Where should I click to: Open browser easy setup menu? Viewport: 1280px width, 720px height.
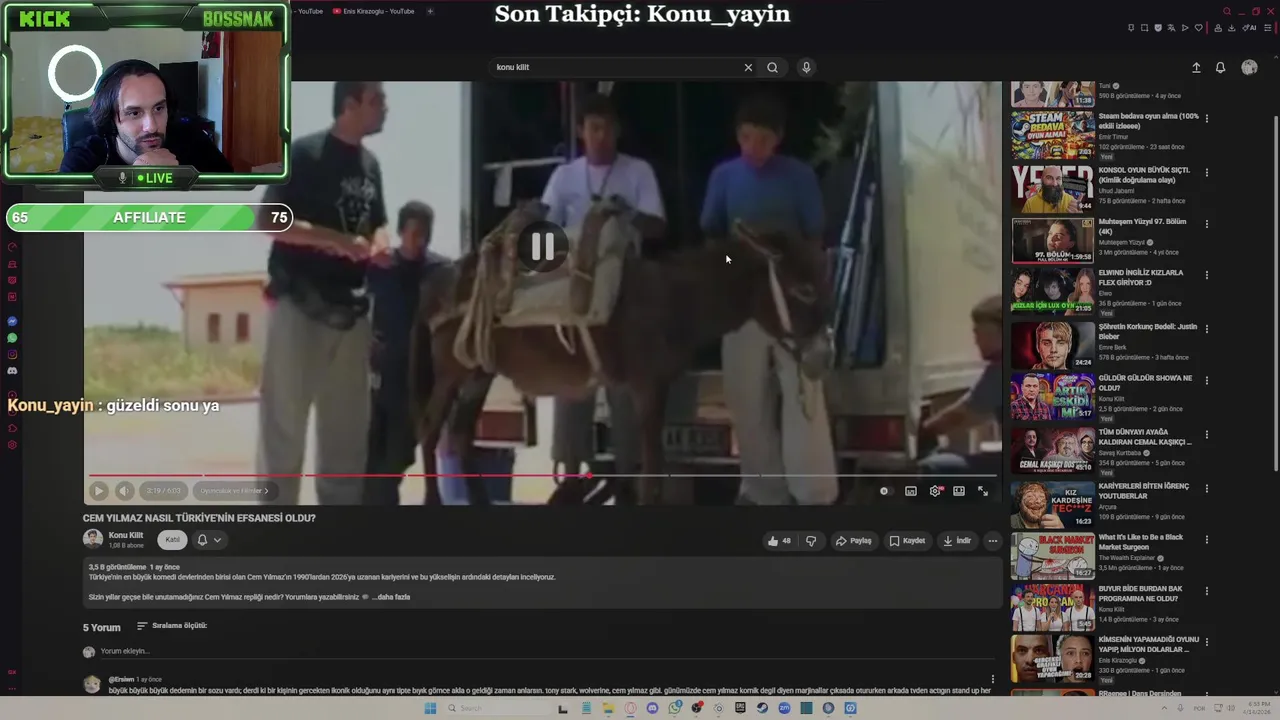pyautogui.click(x=1268, y=28)
